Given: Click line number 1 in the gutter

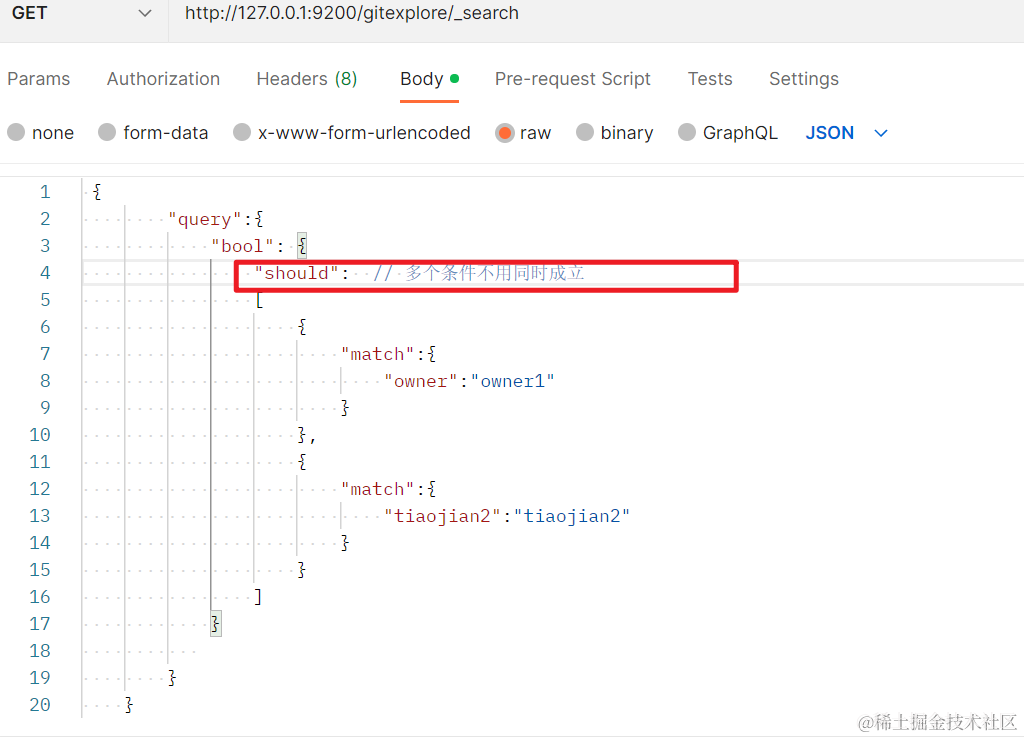Looking at the screenshot, I should 45,192.
